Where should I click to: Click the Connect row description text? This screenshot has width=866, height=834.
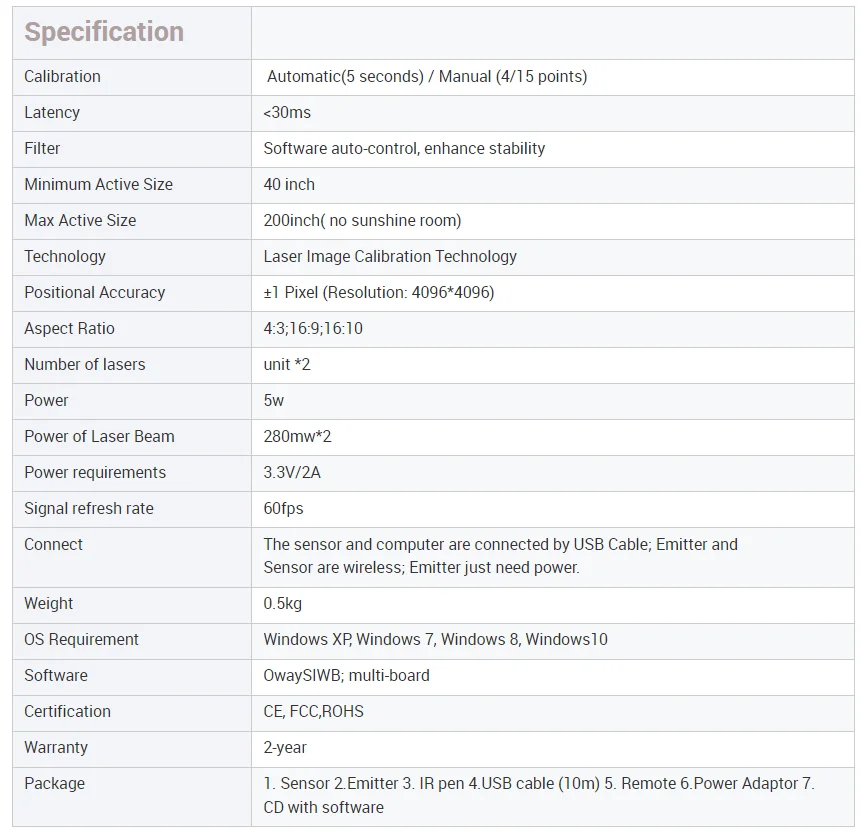500,556
